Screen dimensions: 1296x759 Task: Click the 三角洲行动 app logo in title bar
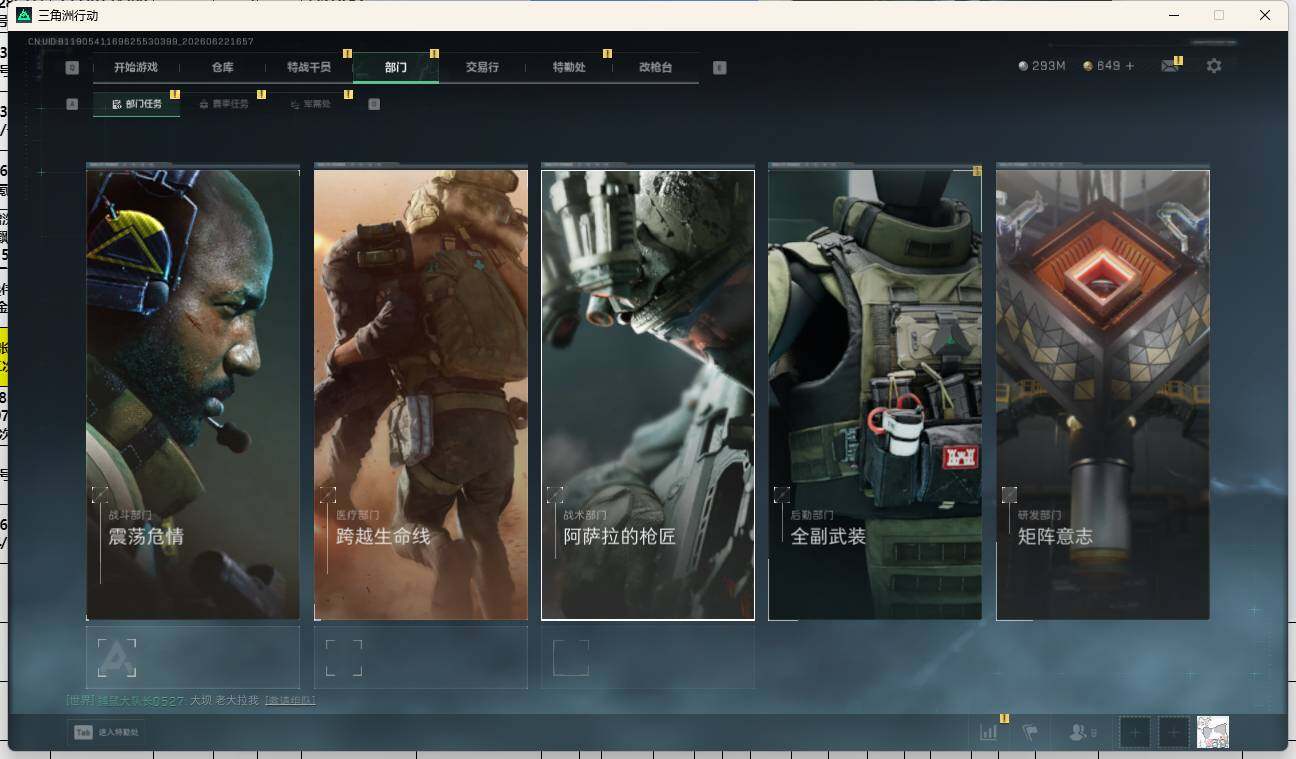[x=24, y=15]
